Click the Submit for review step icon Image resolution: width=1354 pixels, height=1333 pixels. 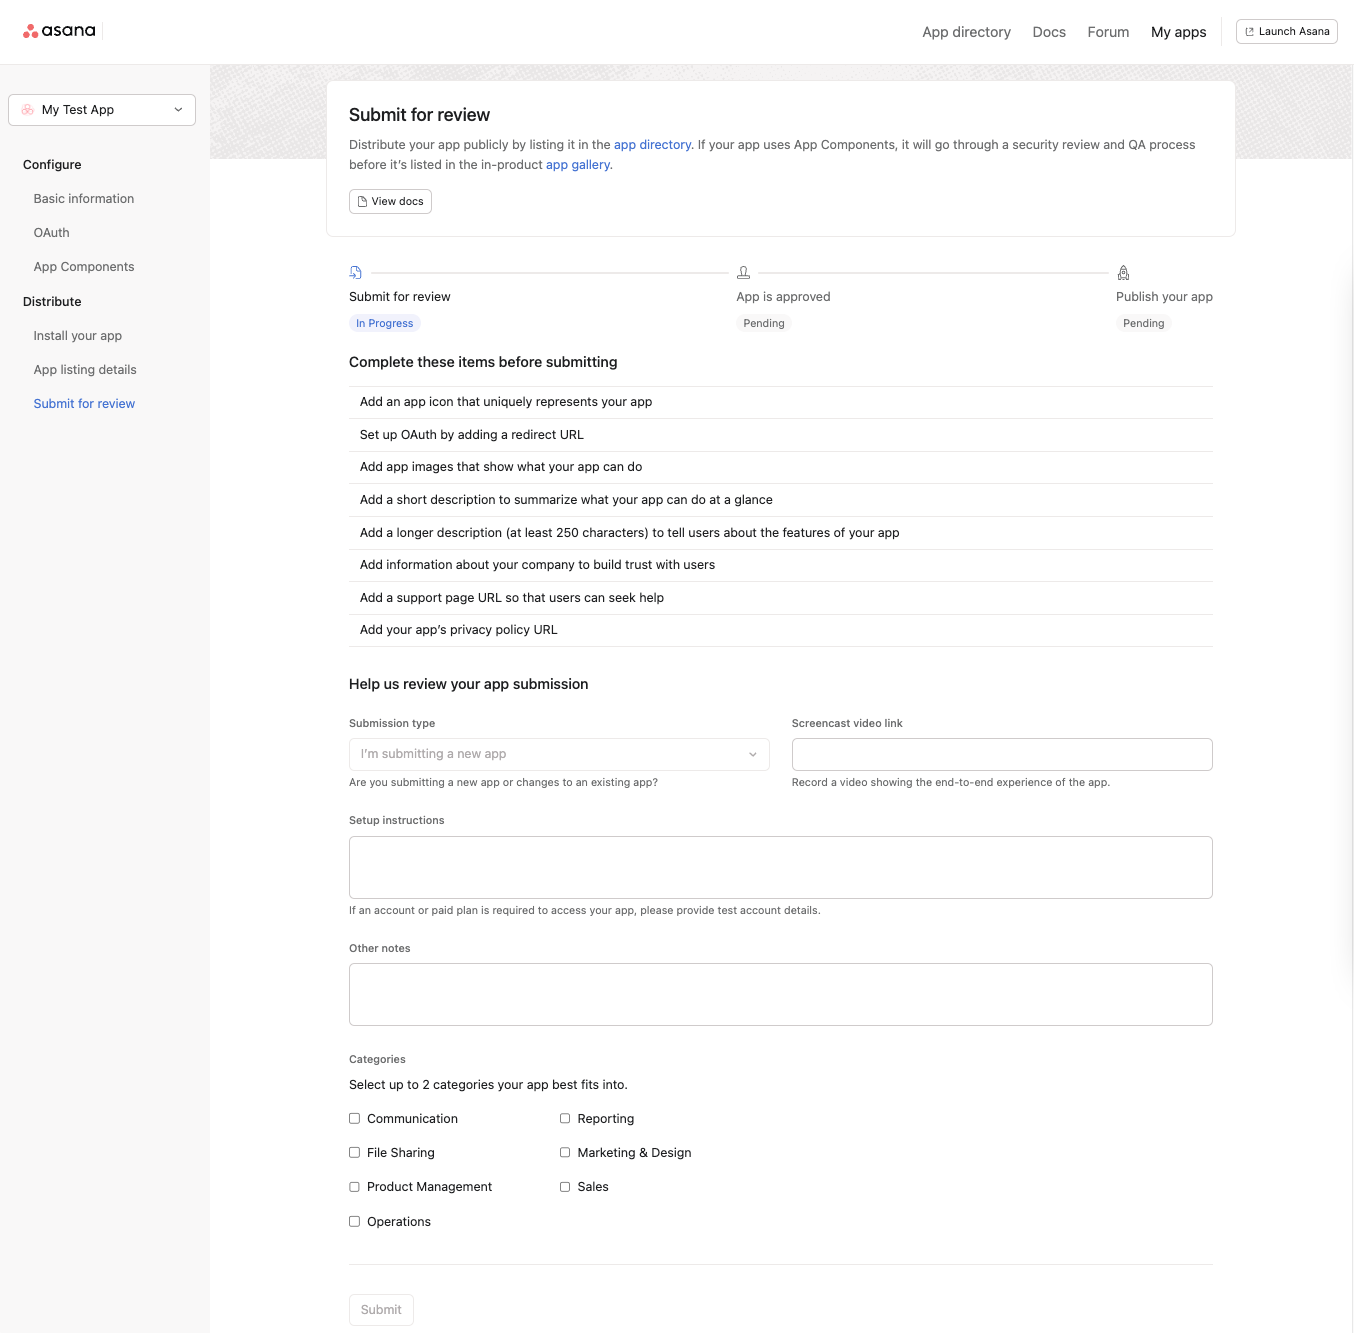pos(355,273)
